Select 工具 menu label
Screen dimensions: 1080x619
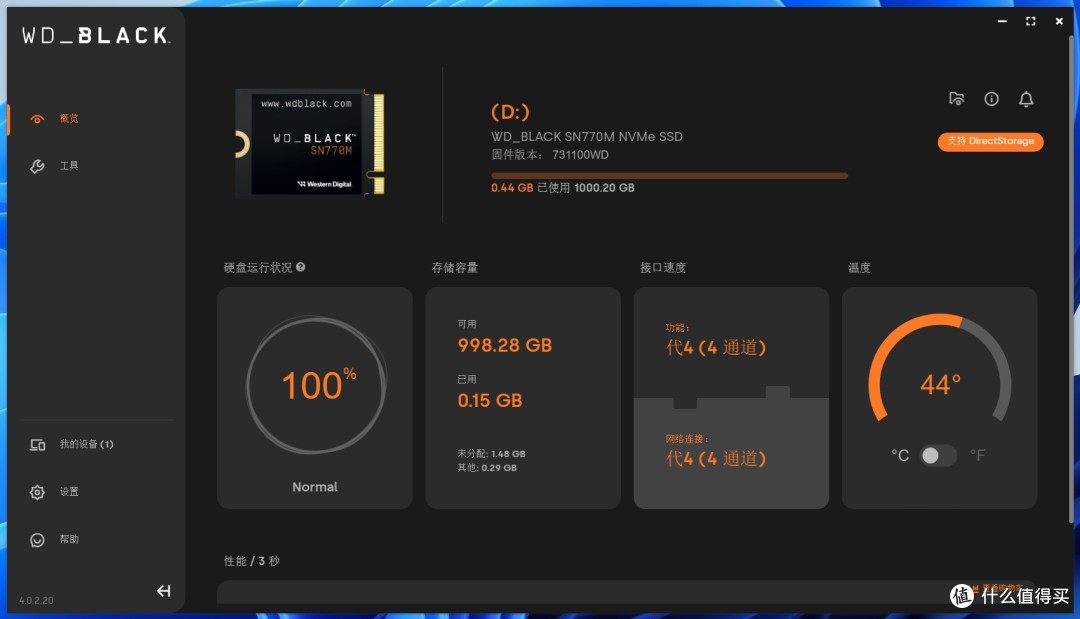[x=69, y=166]
